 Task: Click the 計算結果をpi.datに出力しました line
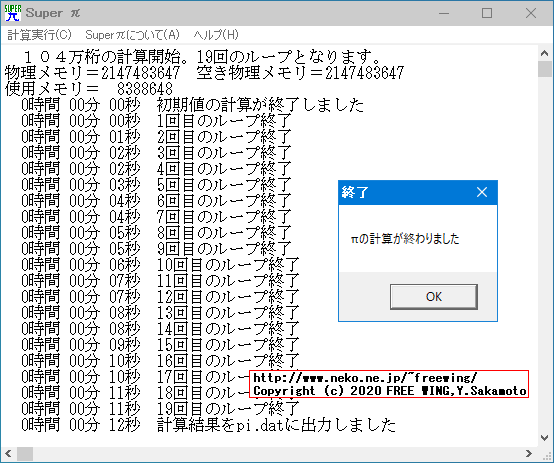pyautogui.click(x=208, y=425)
